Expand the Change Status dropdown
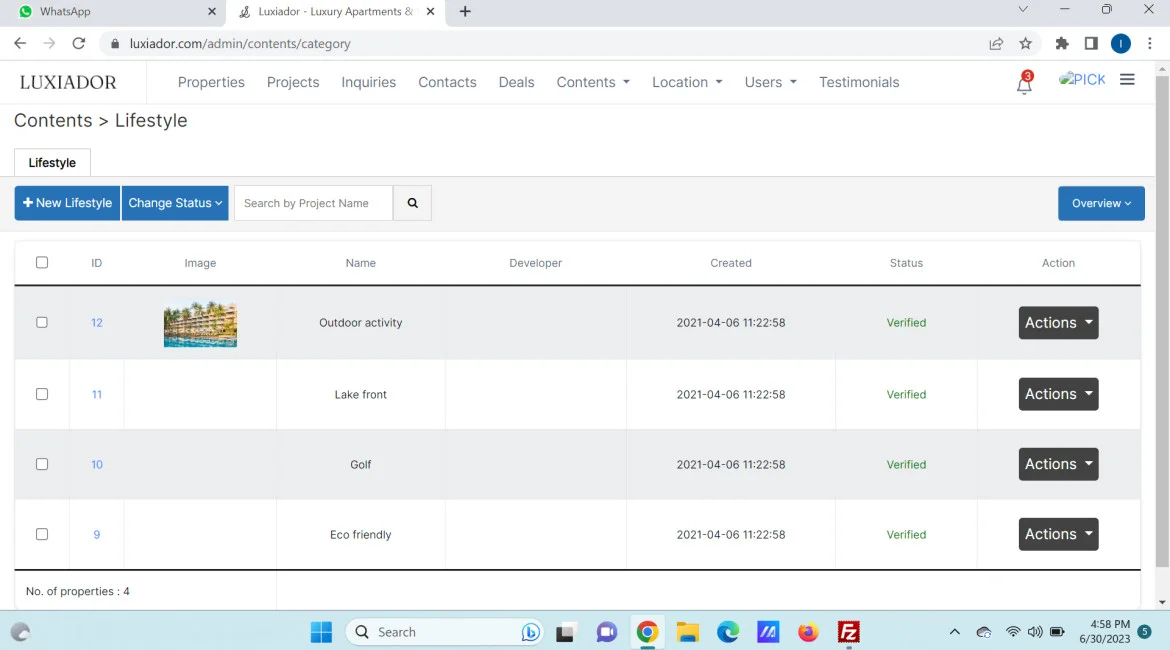 pos(175,203)
